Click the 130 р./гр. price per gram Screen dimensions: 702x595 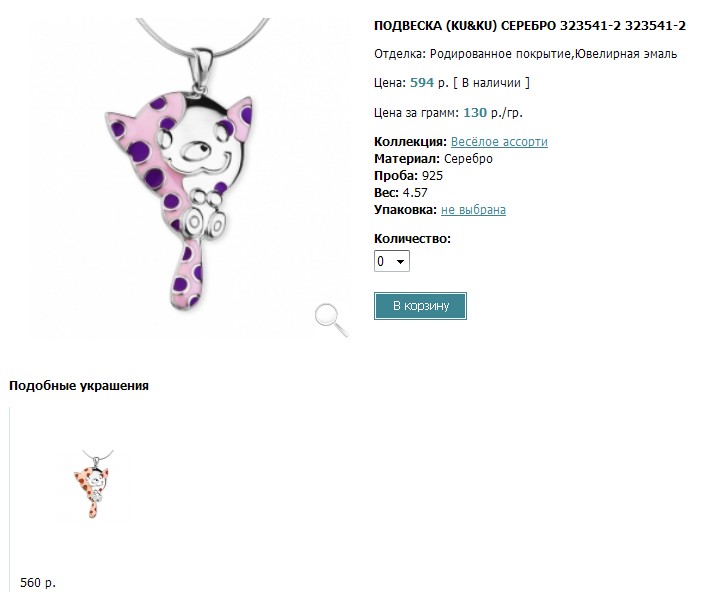(492, 112)
